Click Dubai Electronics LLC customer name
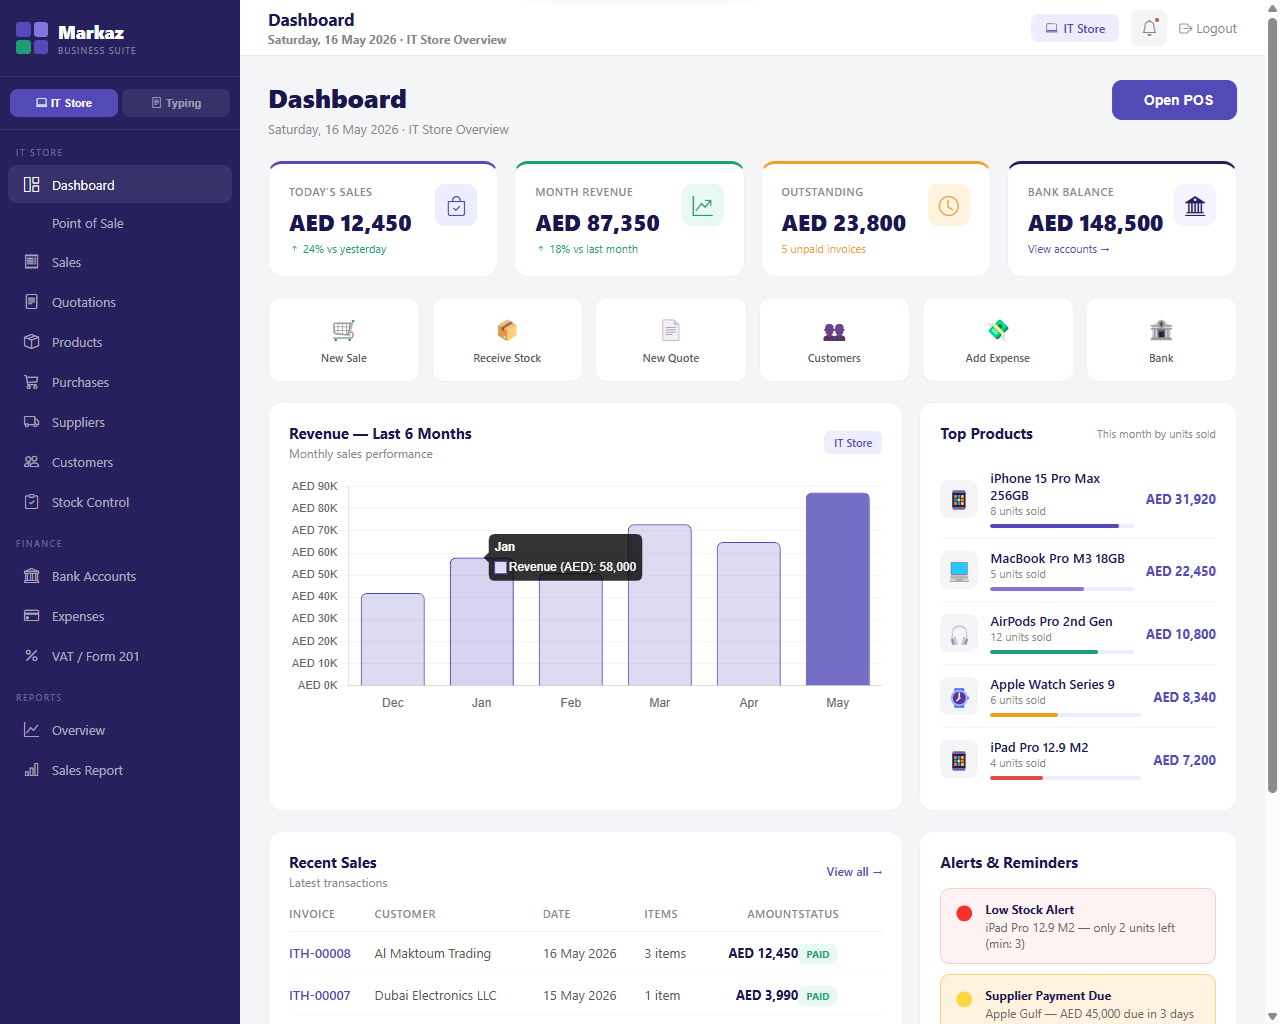 pos(436,995)
